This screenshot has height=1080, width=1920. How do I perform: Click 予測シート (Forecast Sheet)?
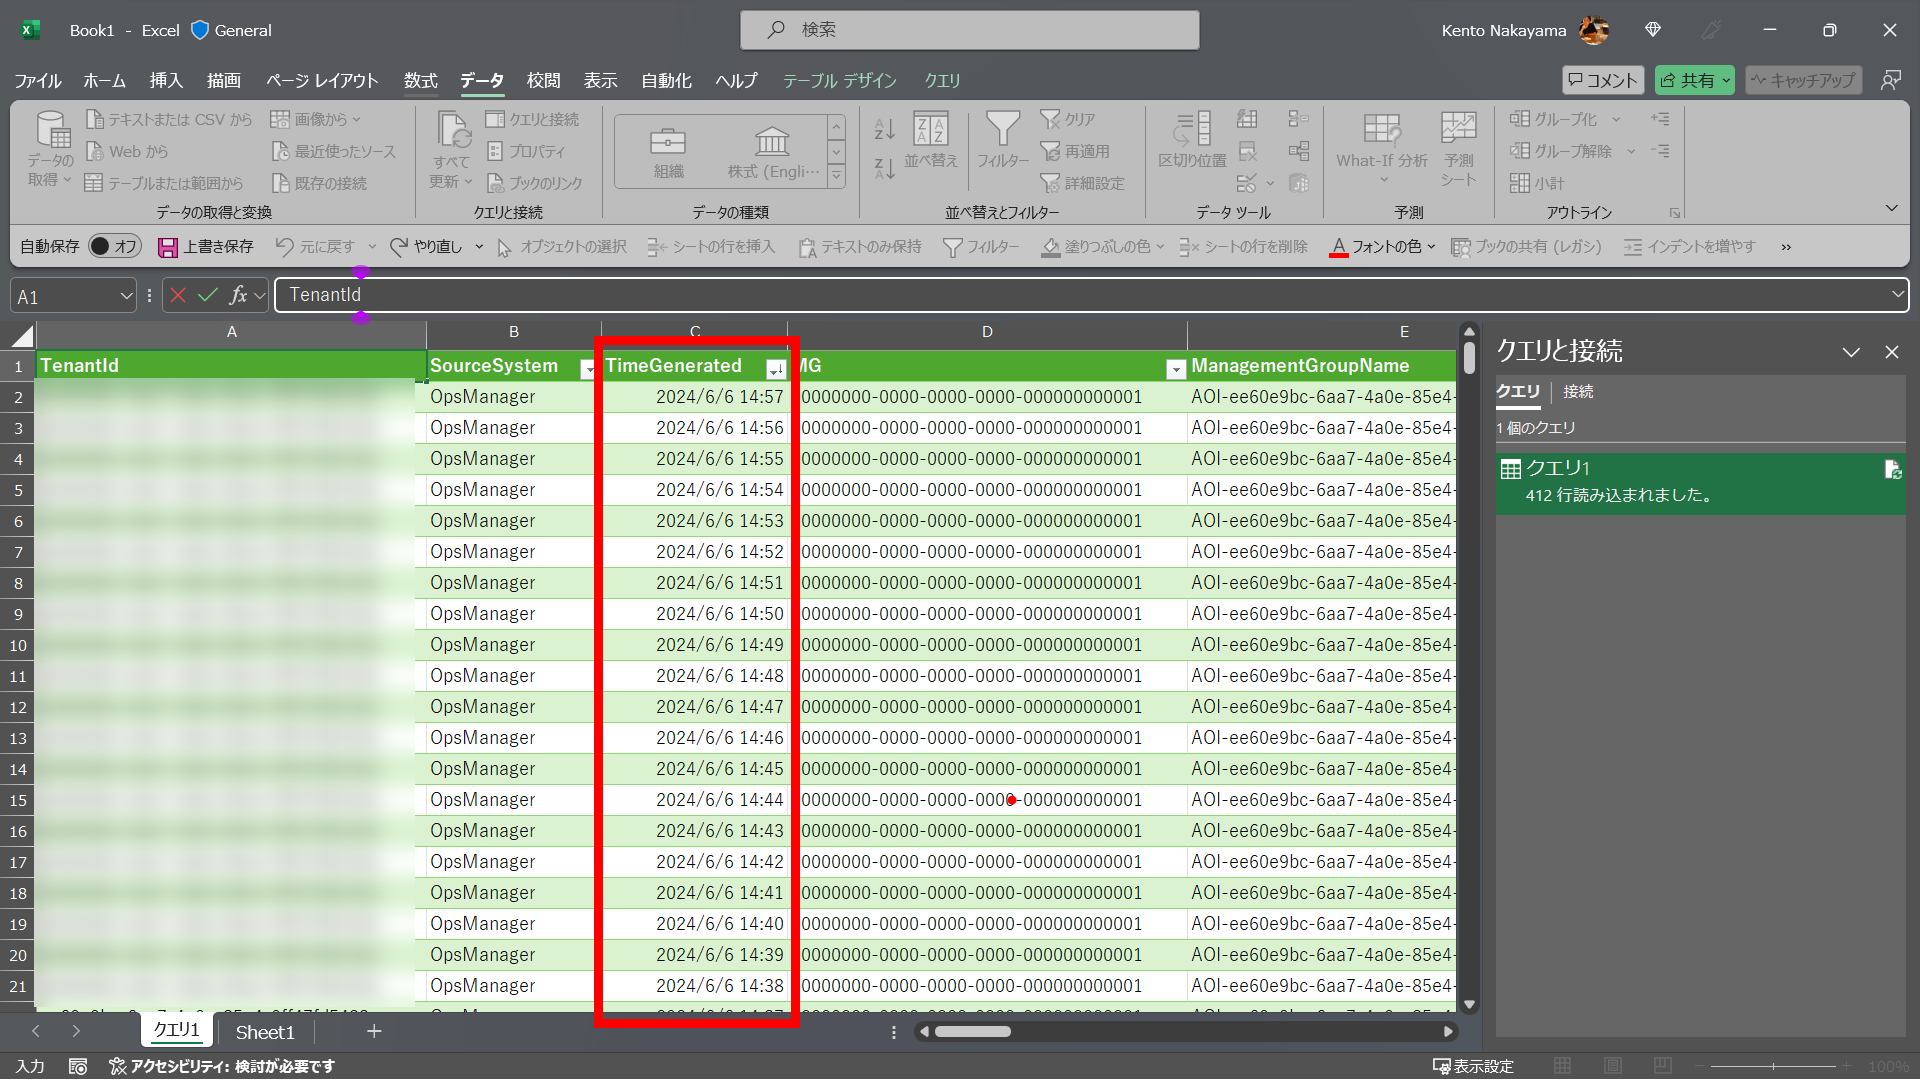click(x=1458, y=148)
